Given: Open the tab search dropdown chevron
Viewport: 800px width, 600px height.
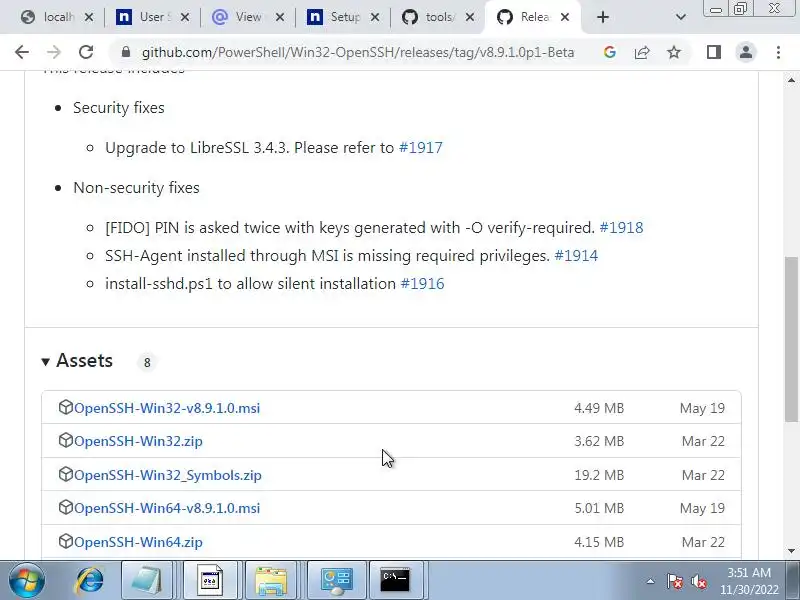Looking at the screenshot, I should tap(681, 17).
